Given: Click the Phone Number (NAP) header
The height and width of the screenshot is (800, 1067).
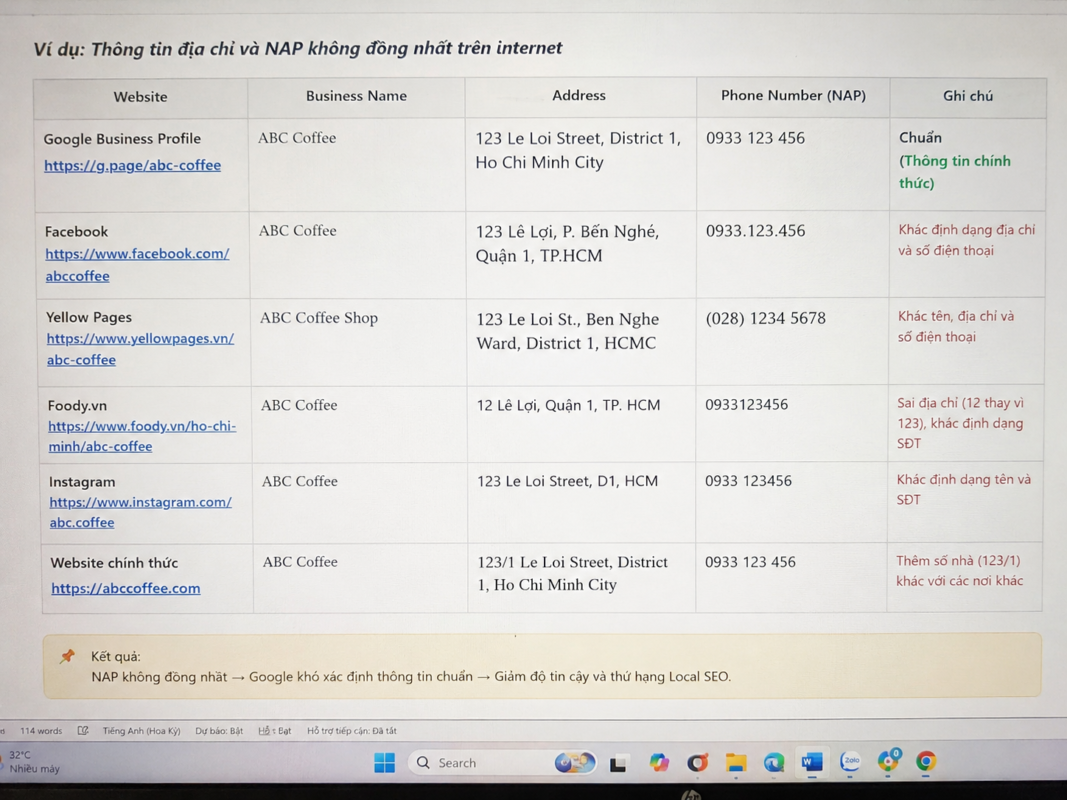Looking at the screenshot, I should click(x=793, y=95).
